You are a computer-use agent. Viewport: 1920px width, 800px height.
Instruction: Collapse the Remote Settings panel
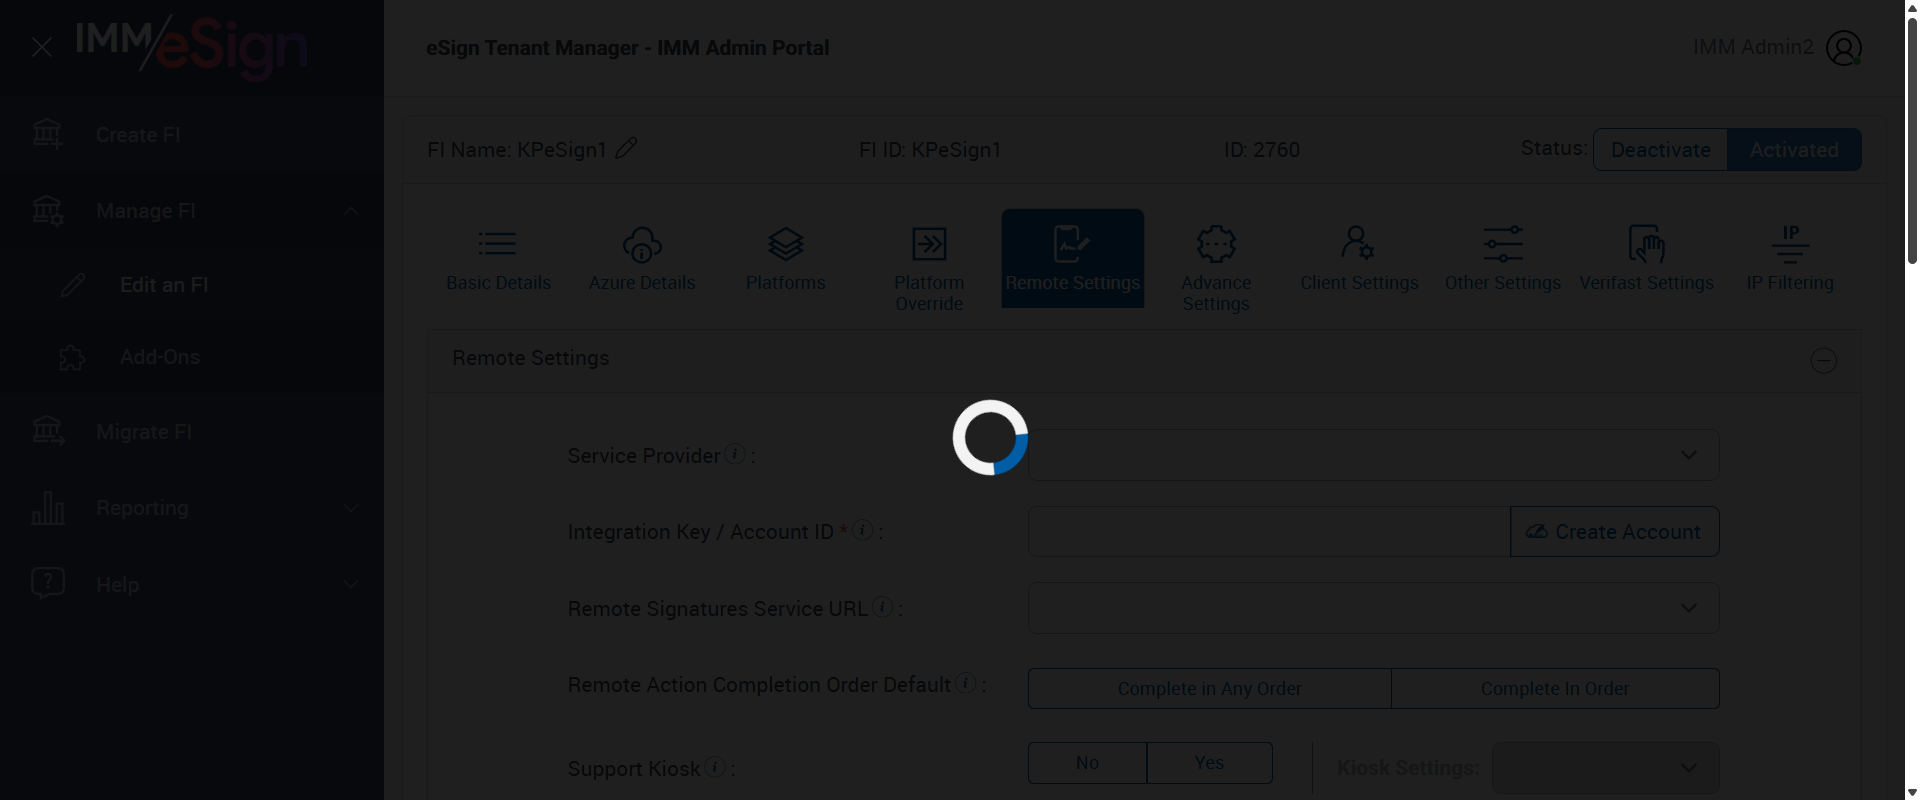[1823, 360]
